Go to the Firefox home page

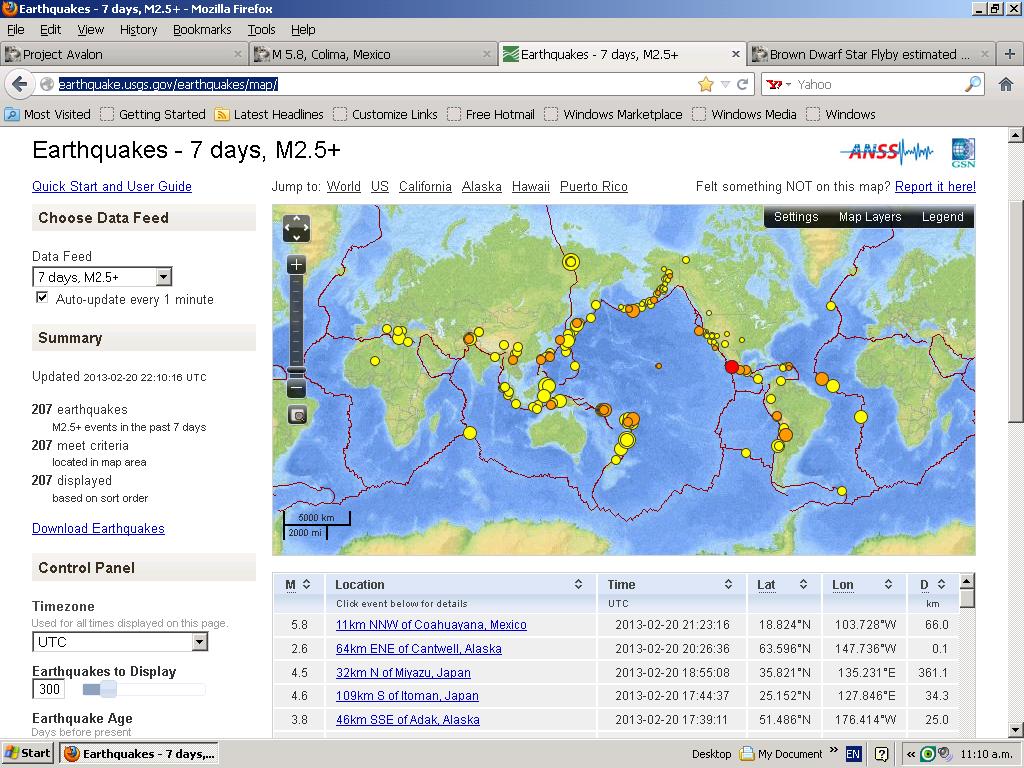[x=1006, y=85]
